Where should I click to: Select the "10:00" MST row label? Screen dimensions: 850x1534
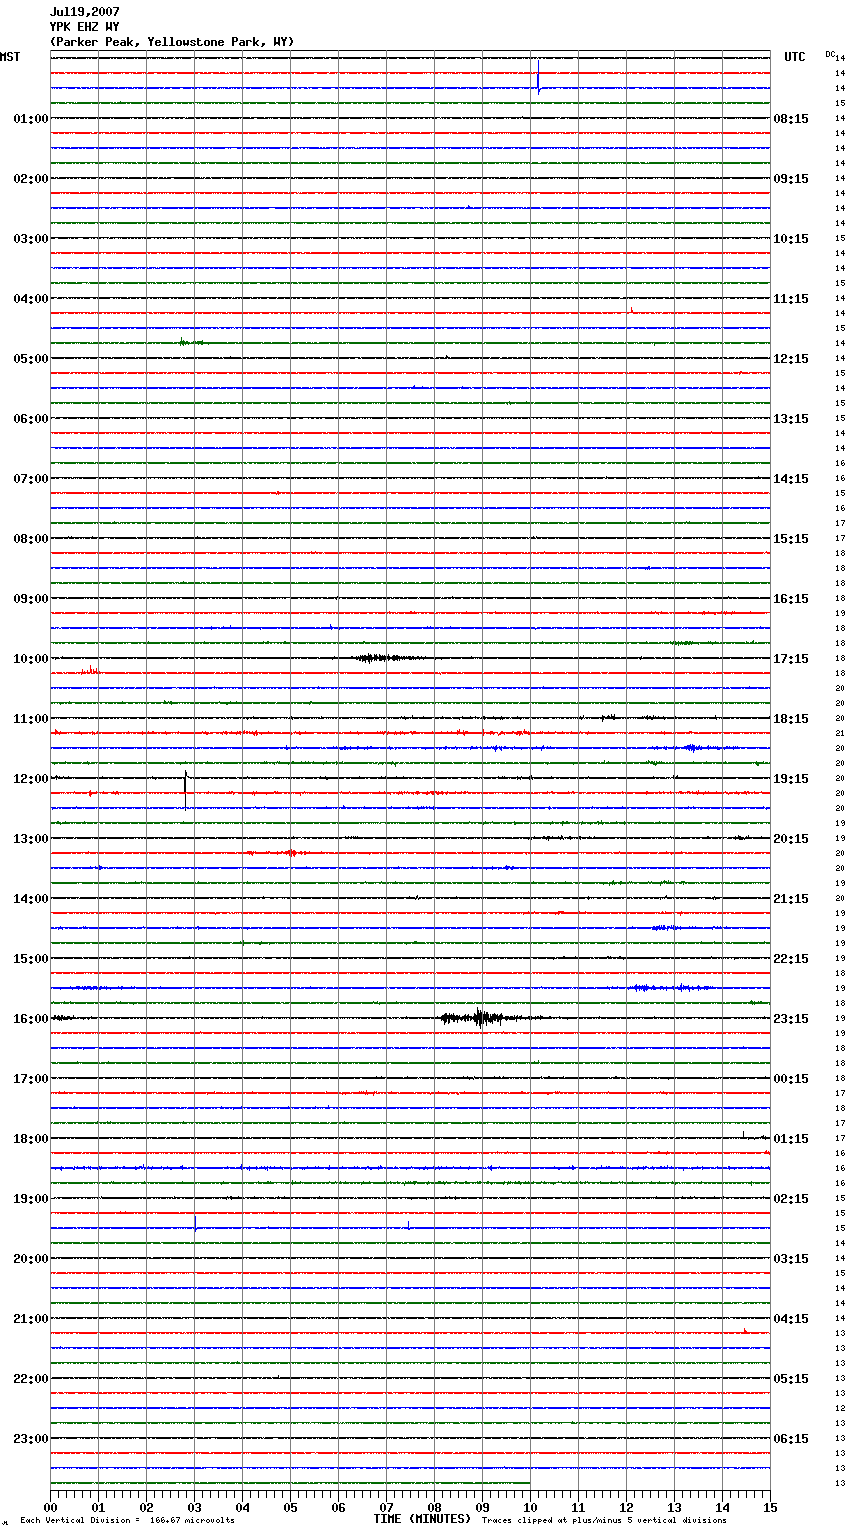coord(31,659)
